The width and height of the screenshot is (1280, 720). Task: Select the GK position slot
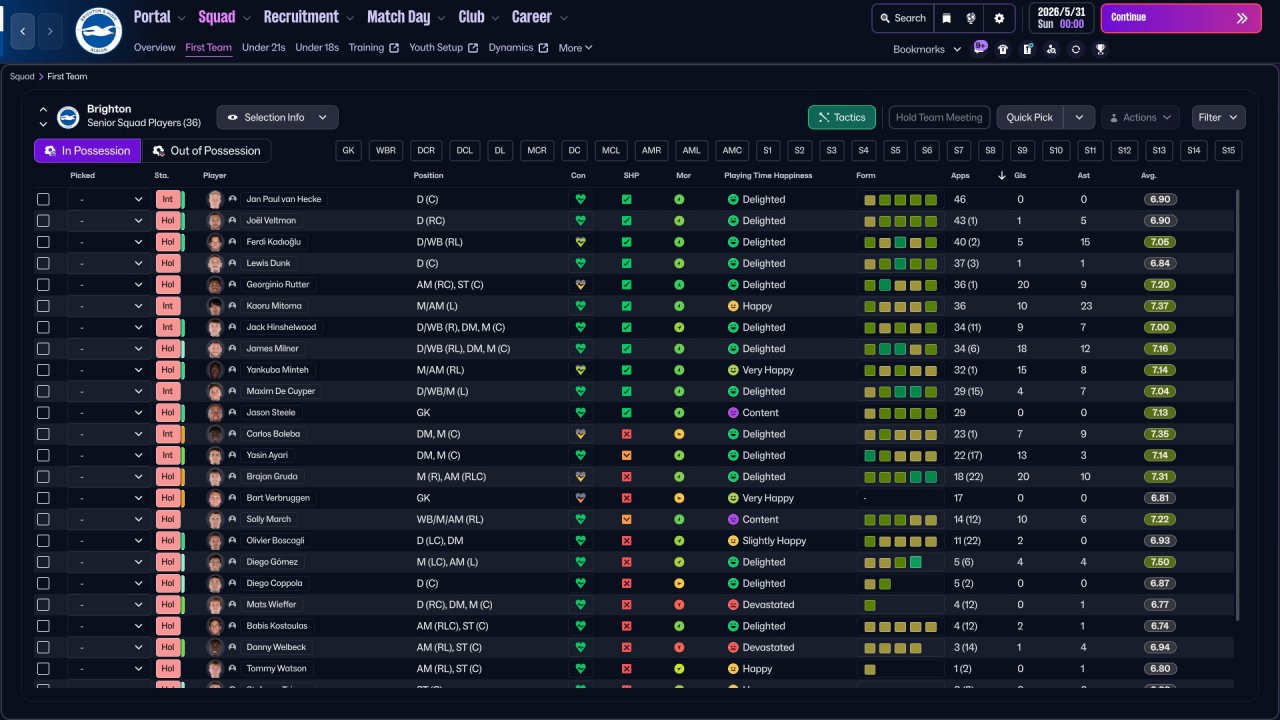tap(348, 150)
